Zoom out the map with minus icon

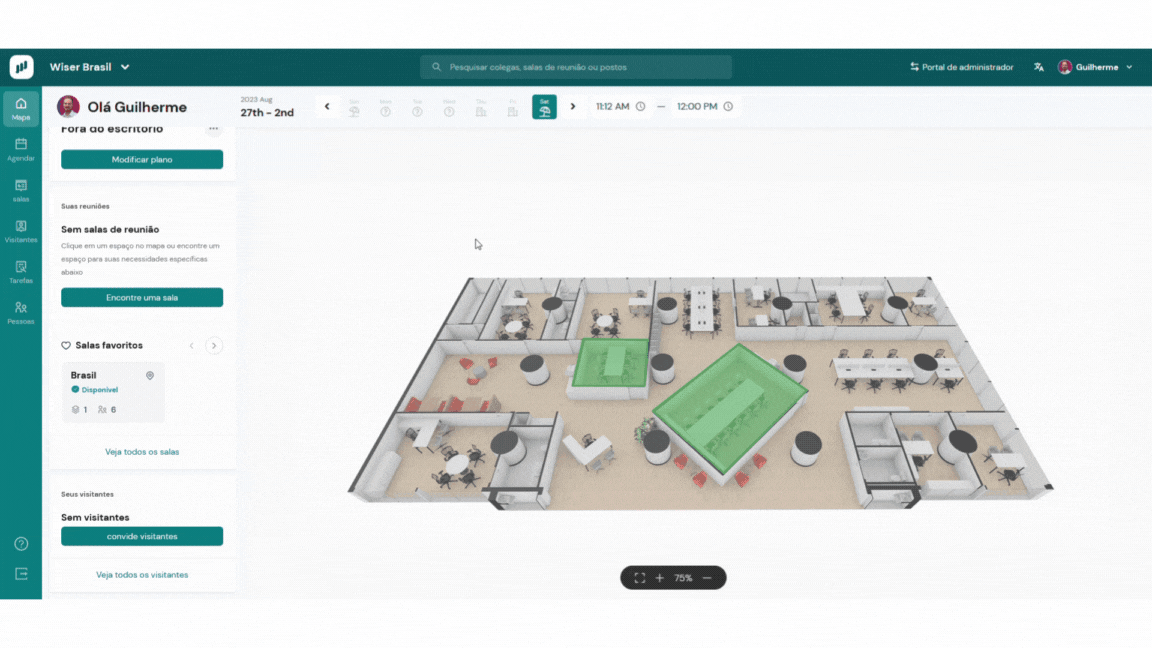(707, 578)
